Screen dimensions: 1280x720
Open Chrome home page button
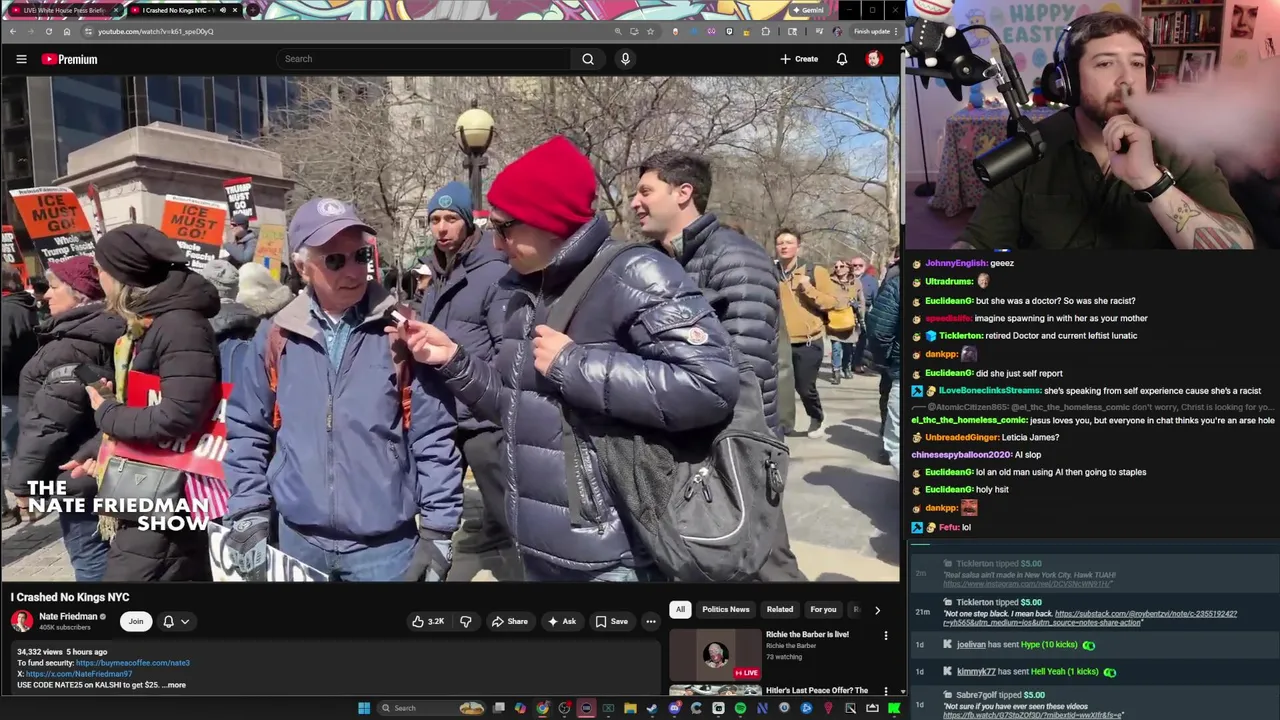point(67,31)
